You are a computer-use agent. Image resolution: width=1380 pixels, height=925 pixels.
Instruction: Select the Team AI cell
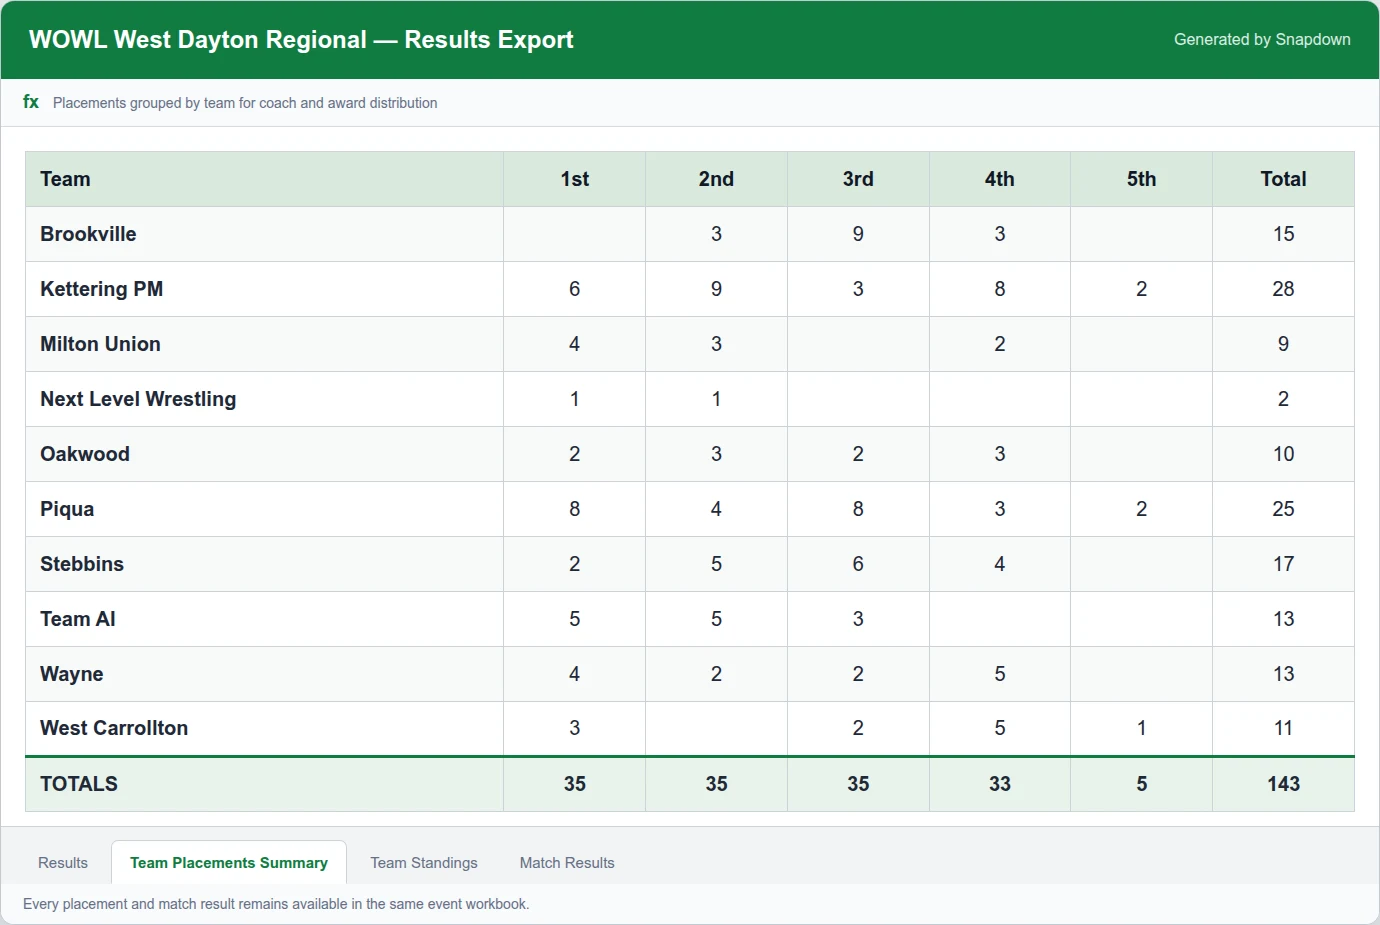(265, 619)
